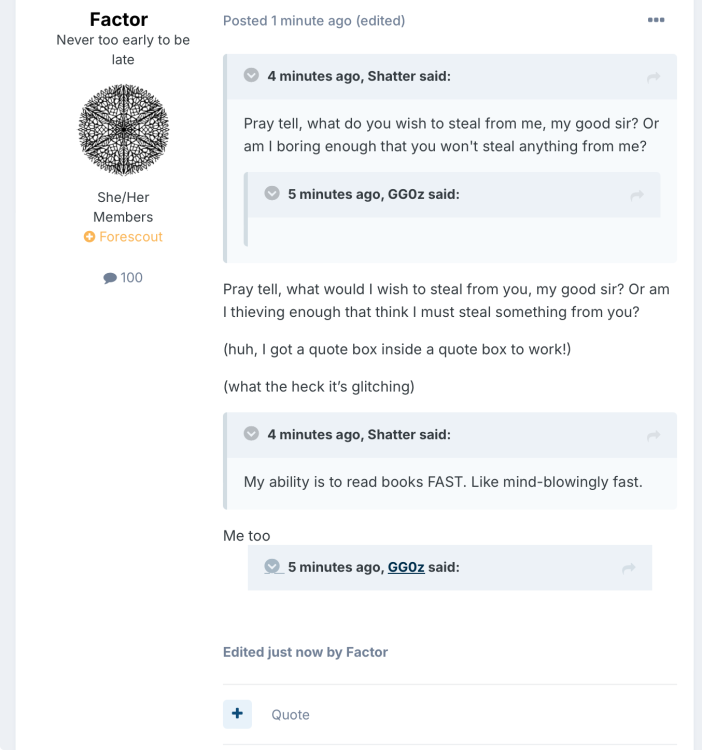Collapse the first Shatter quote box

coord(251,75)
